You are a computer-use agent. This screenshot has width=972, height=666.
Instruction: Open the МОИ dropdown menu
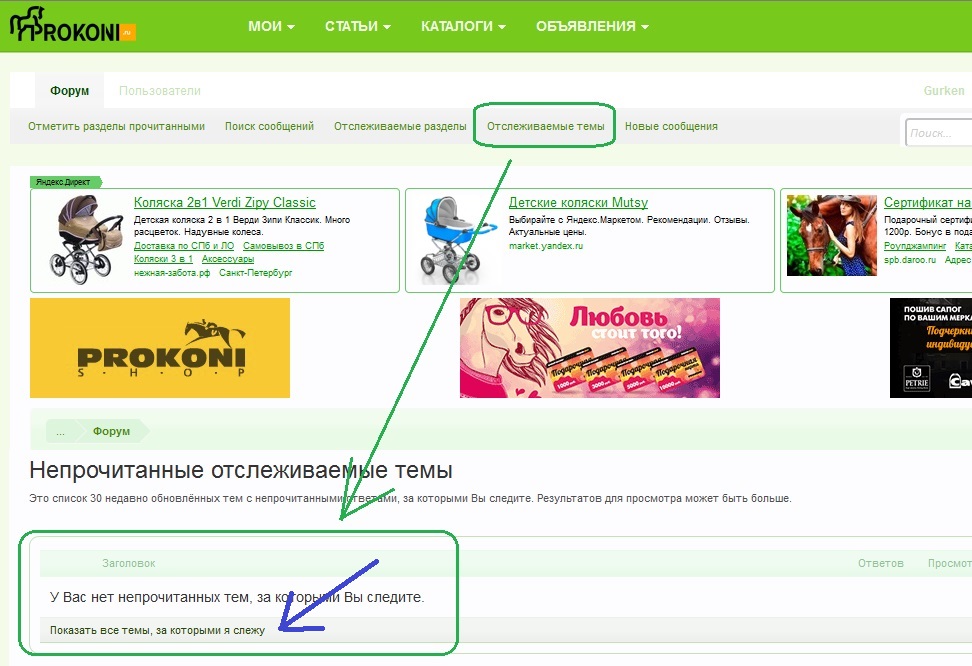click(271, 26)
